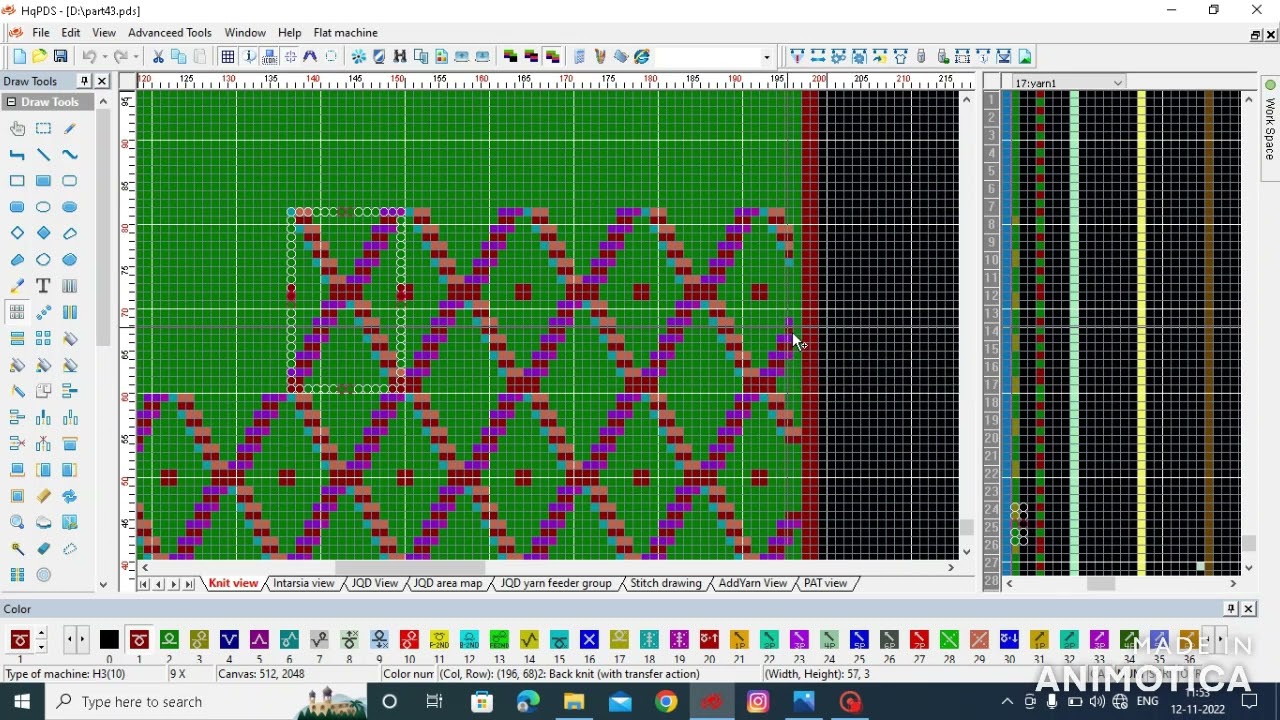
Task: Click the canvas vertical scrollbar down arrow
Action: 966,552
